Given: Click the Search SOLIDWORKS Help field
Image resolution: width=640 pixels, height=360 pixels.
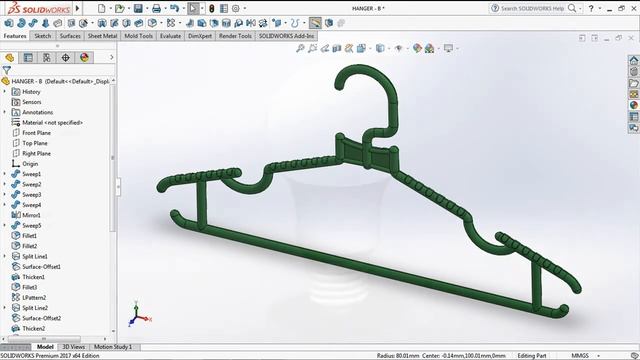Looking at the screenshot, I should point(533,8).
